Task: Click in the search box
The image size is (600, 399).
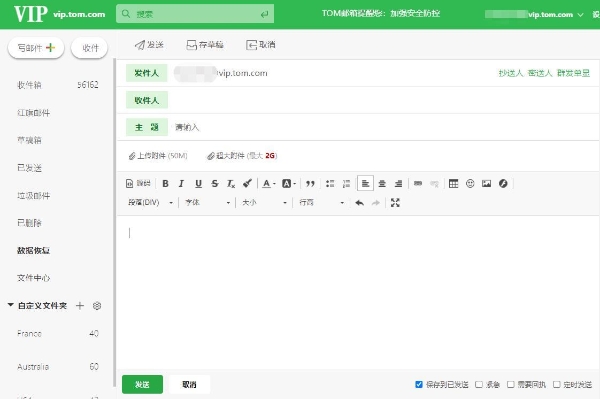Action: tap(195, 14)
